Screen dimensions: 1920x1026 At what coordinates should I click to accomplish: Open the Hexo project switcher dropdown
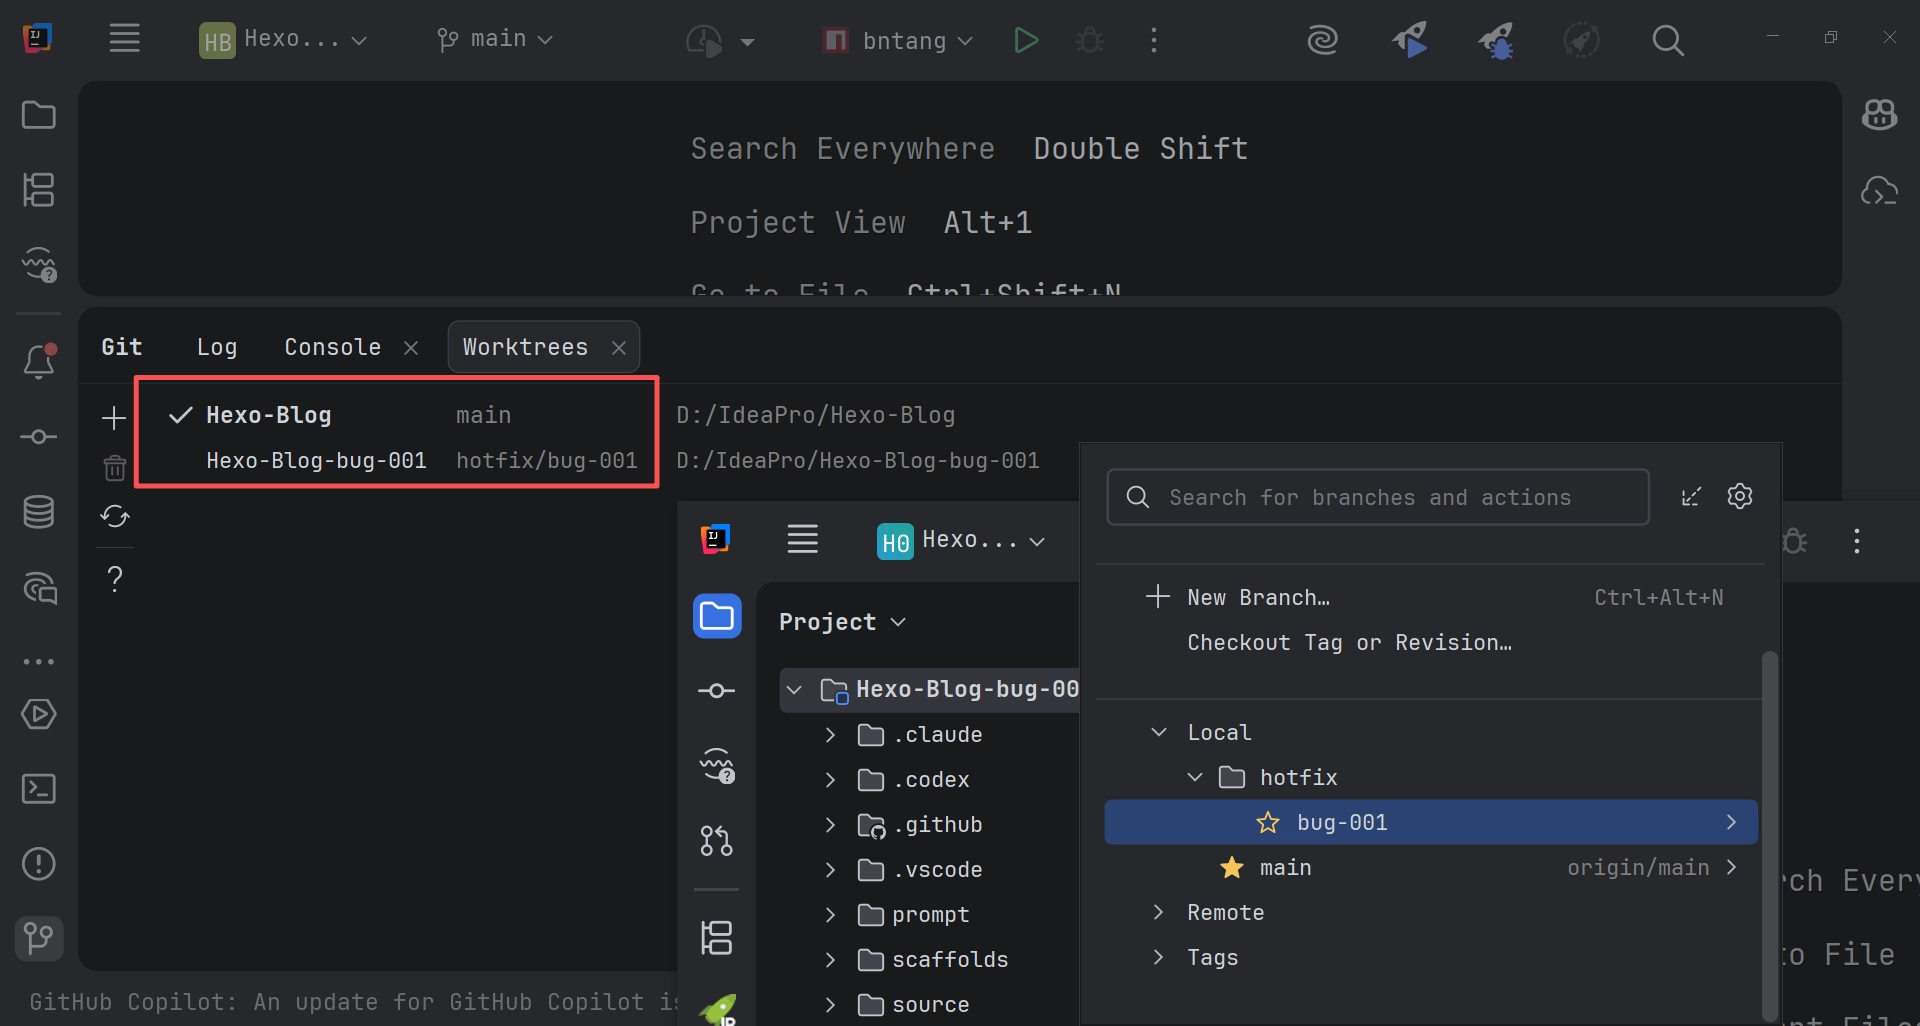point(284,40)
